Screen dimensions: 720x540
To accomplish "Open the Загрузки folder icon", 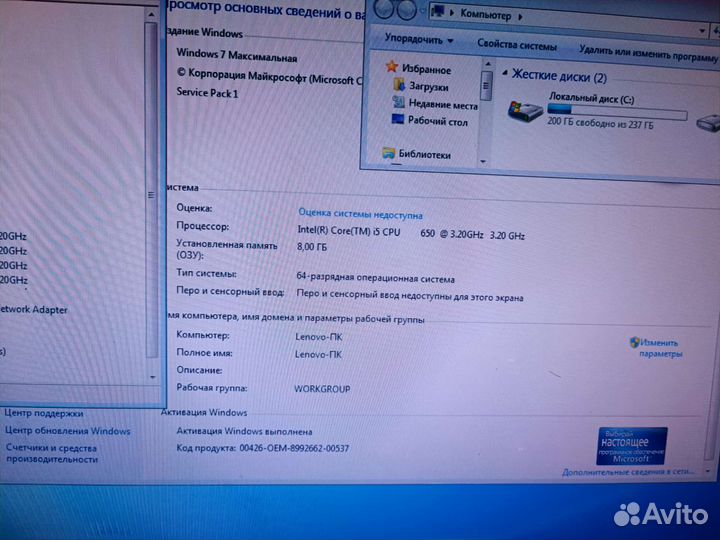I will [x=399, y=84].
